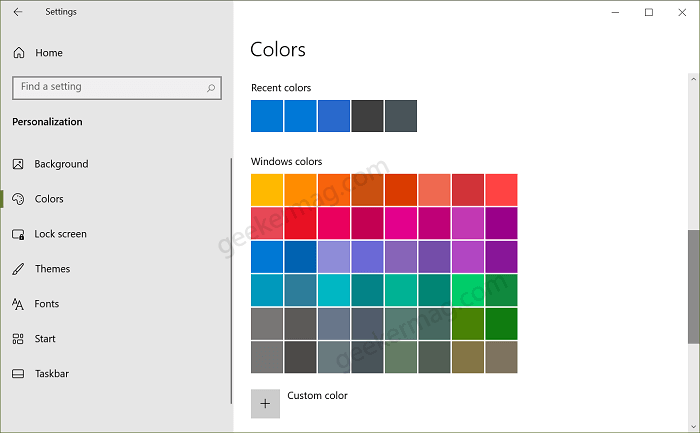The image size is (700, 433).
Task: Go to Lock screen settings
Action: tap(61, 234)
